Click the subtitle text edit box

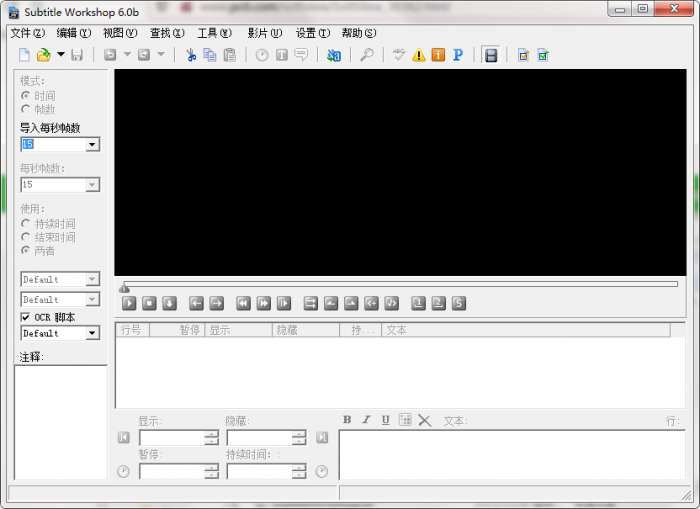512,455
